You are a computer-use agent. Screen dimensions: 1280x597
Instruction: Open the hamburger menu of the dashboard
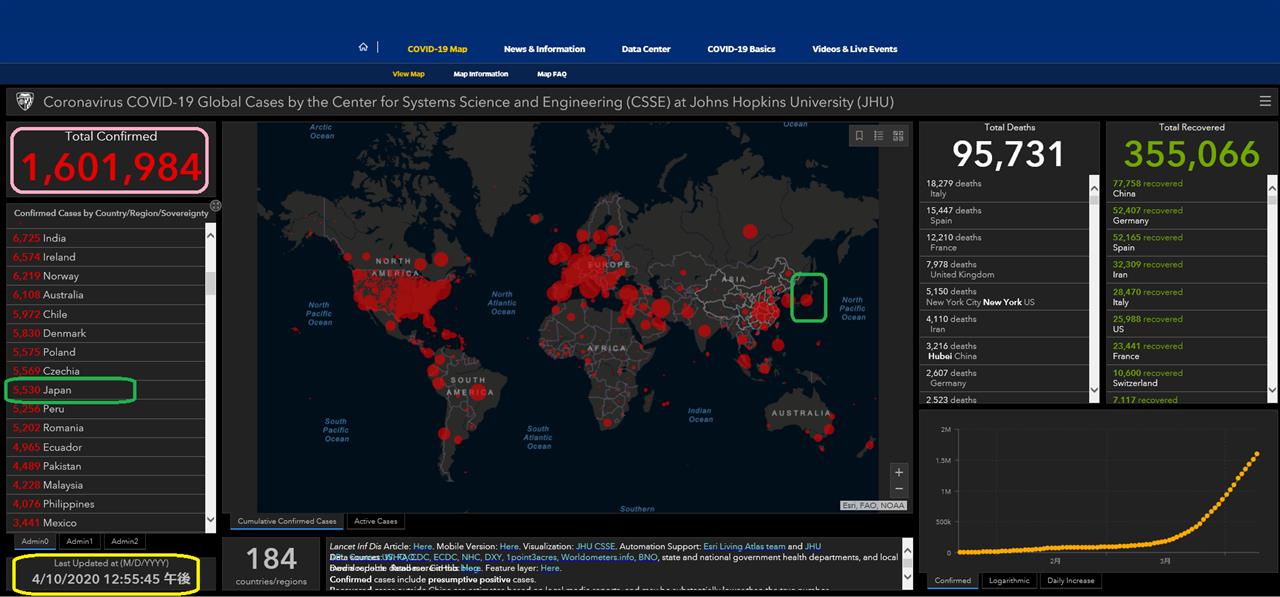tap(1265, 101)
